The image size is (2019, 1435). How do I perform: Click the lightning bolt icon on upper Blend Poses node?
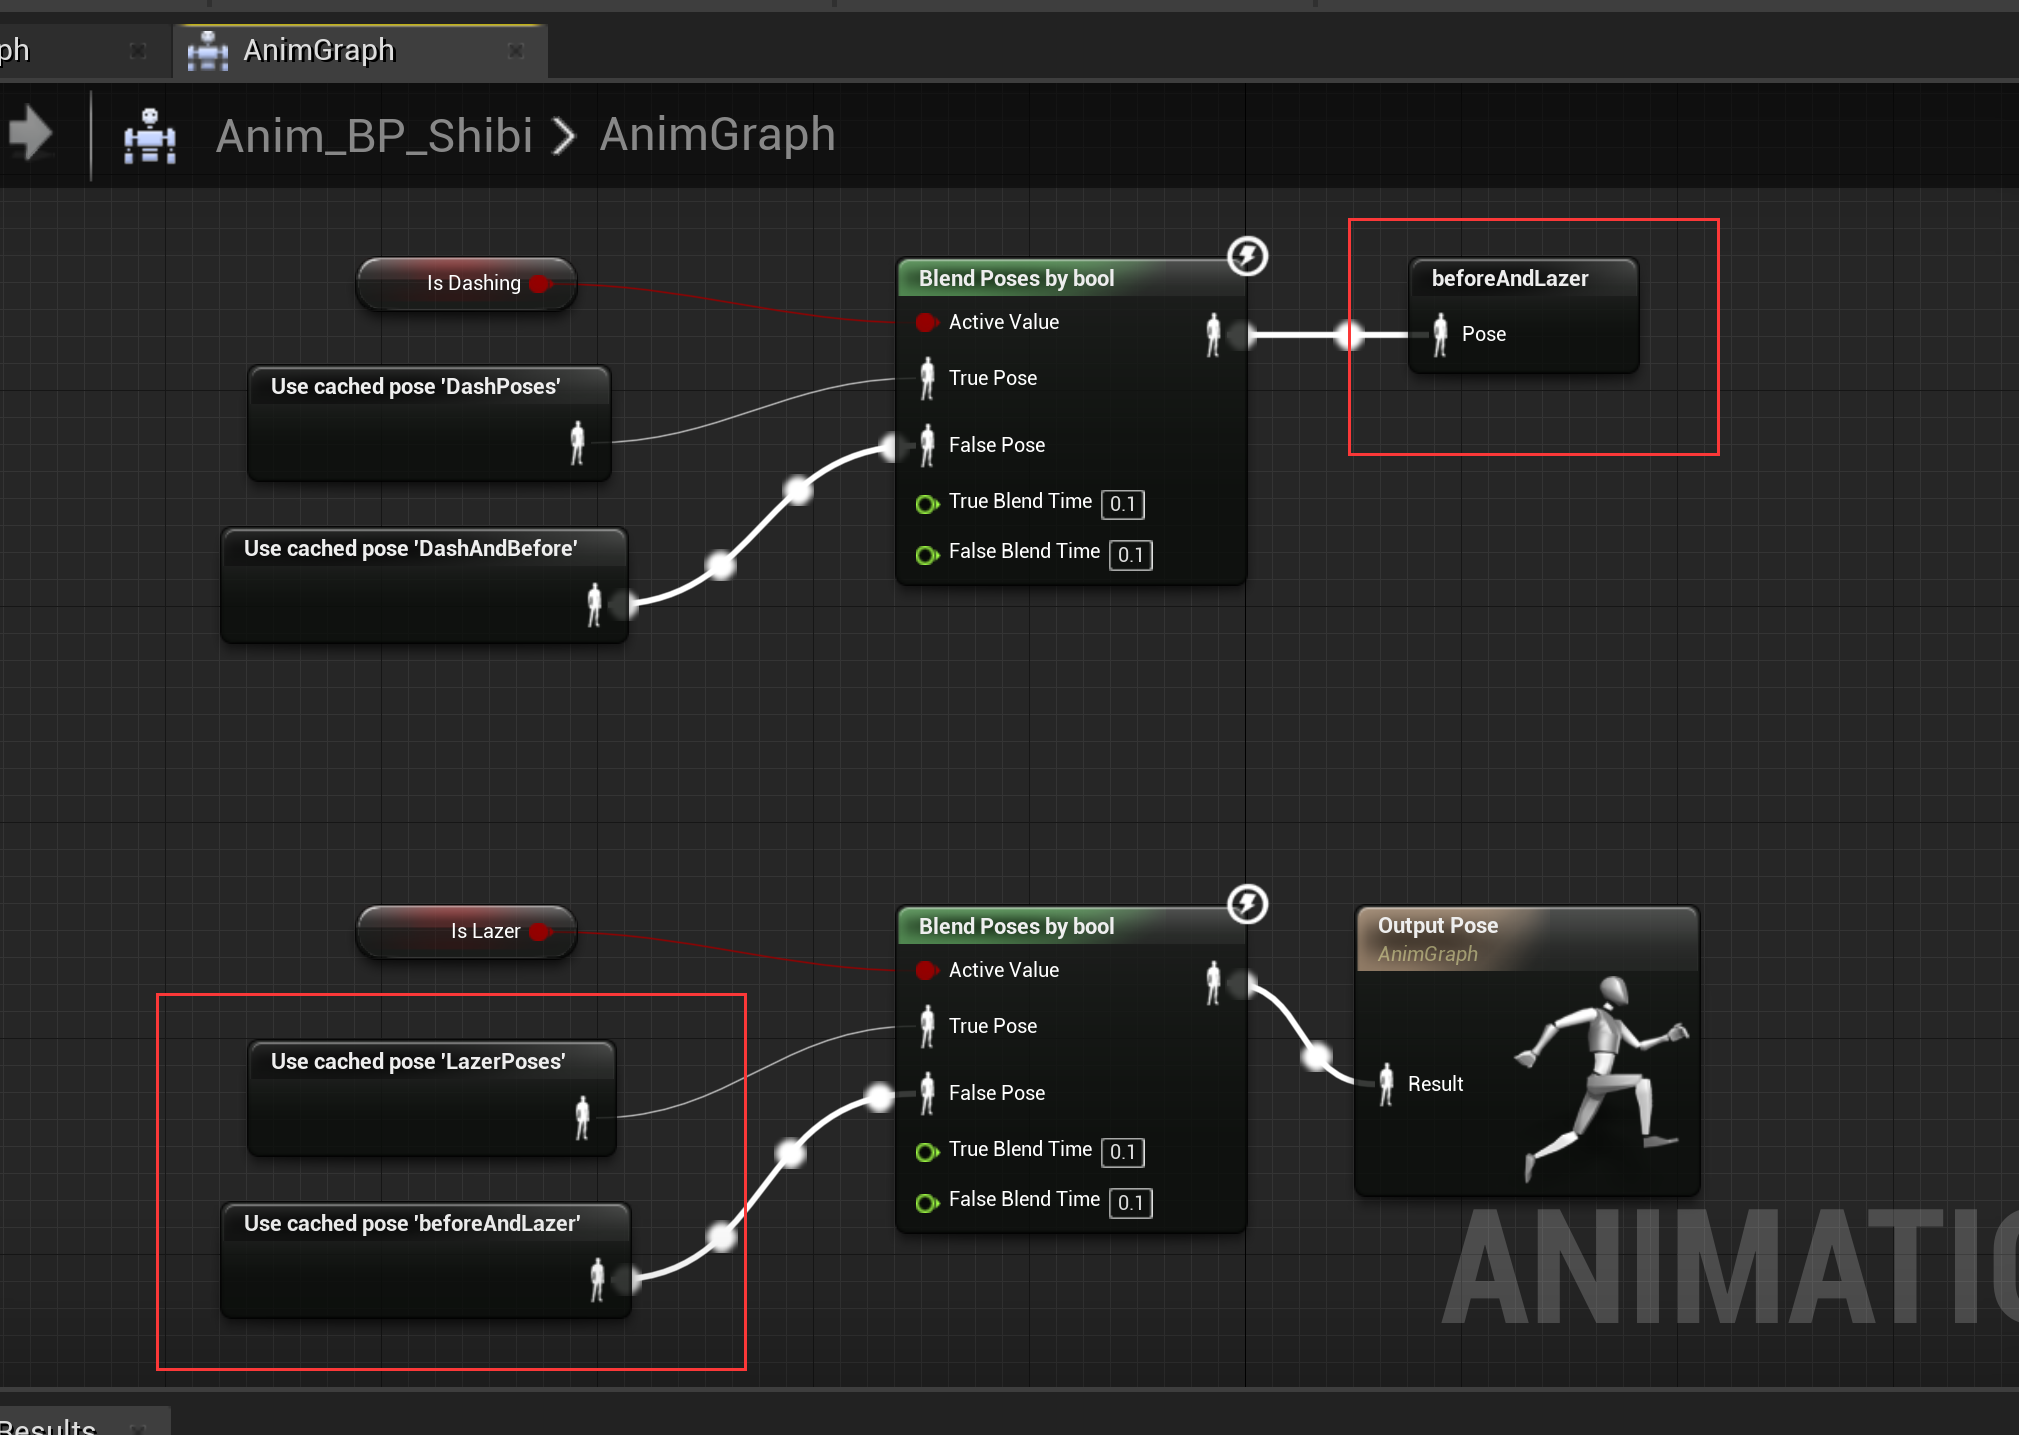[x=1246, y=257]
